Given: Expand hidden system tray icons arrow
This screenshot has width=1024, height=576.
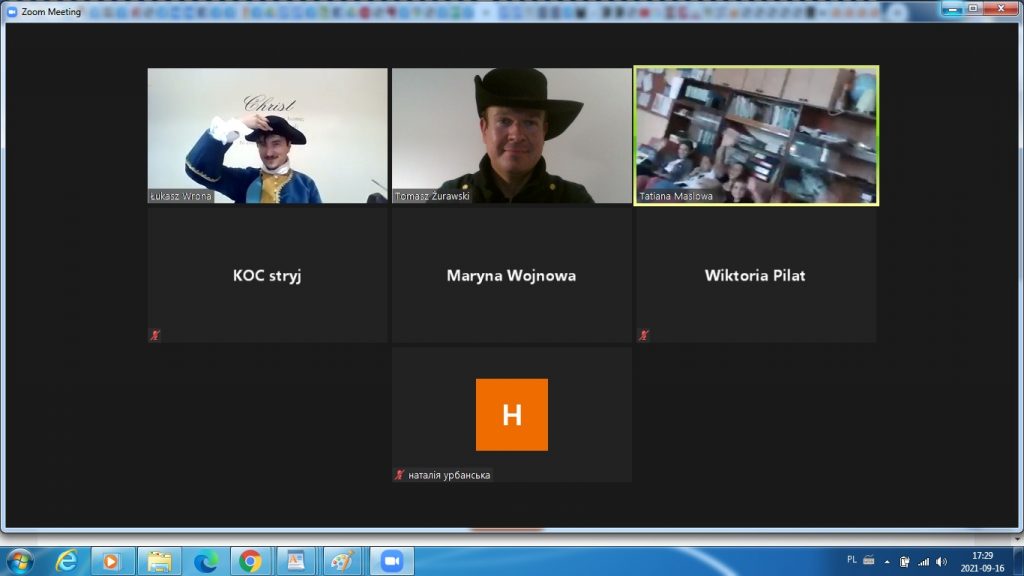Looking at the screenshot, I should (x=886, y=561).
